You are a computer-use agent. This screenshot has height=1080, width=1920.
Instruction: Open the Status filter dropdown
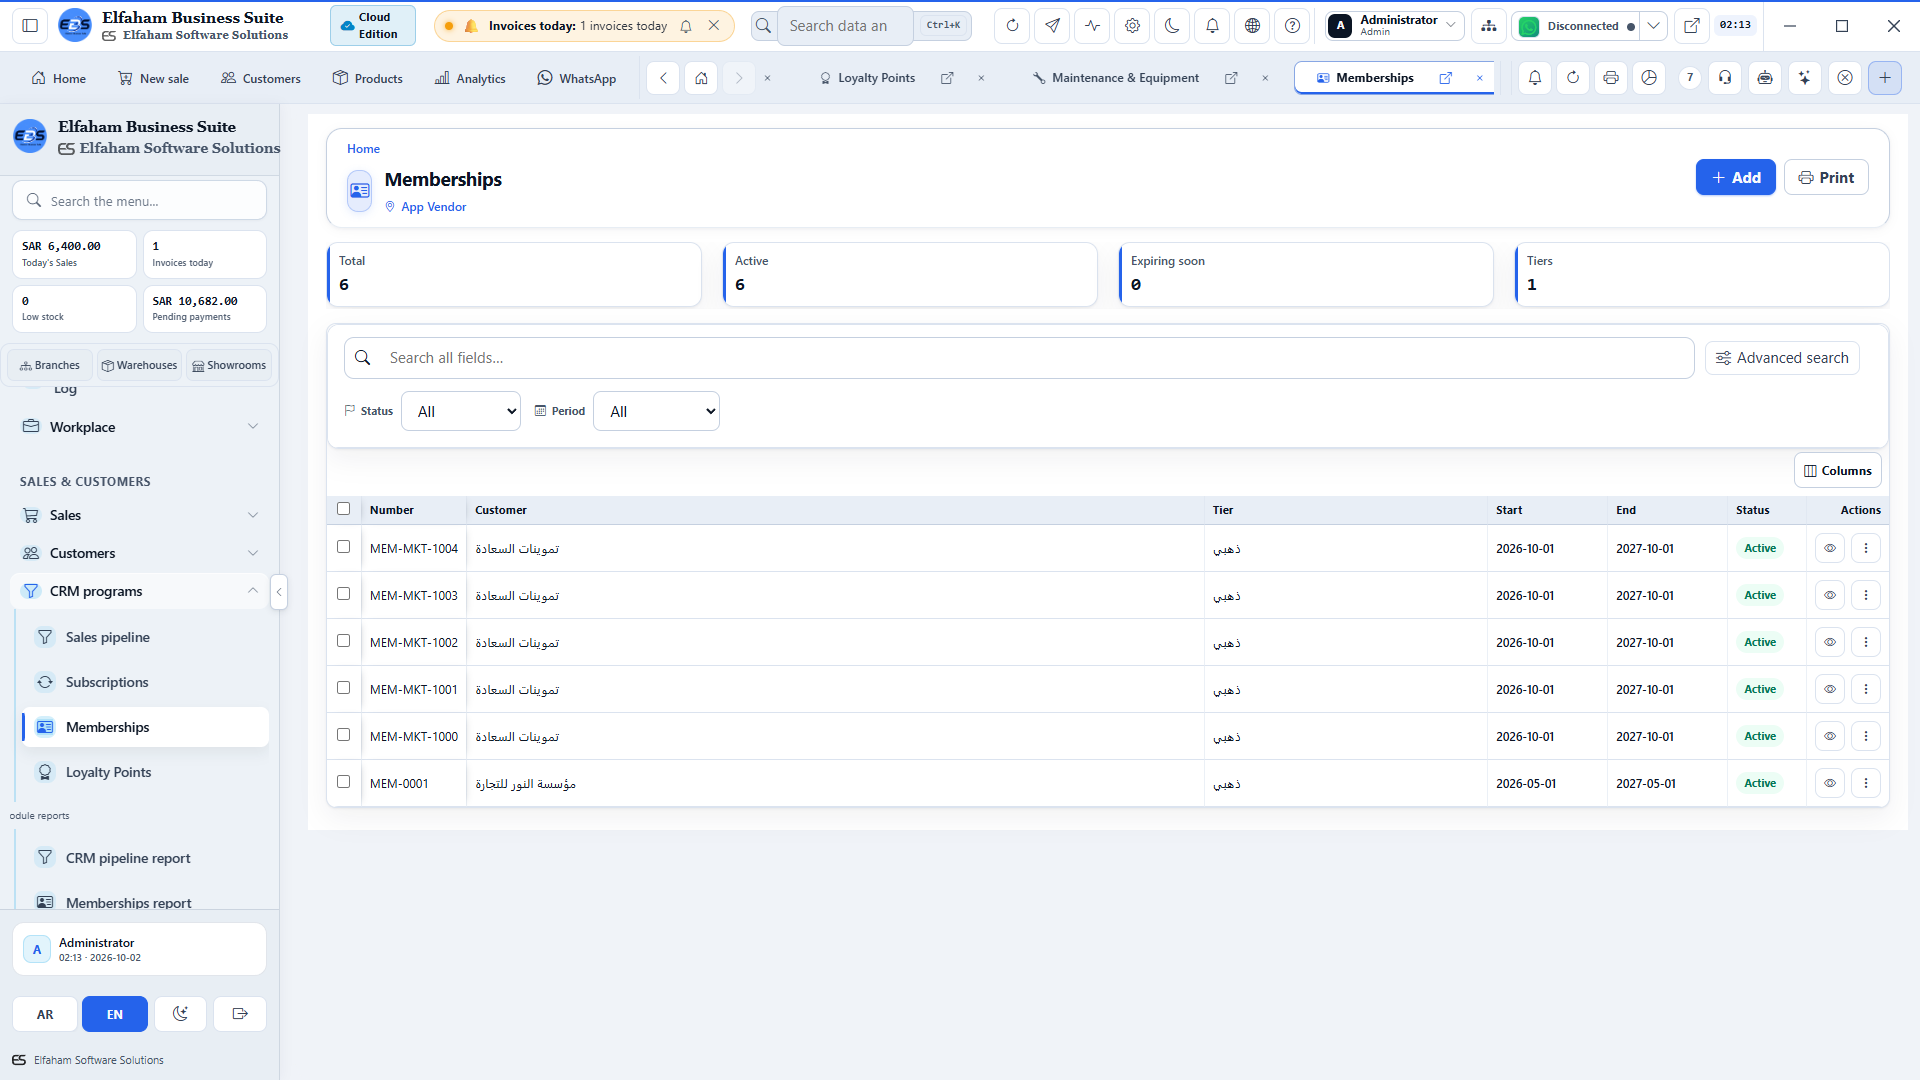(461, 411)
